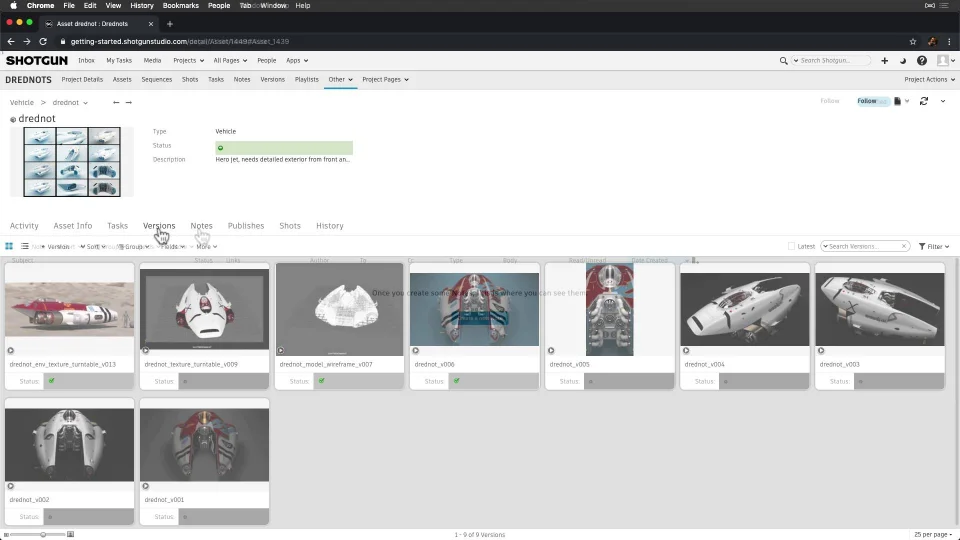Click the green asset Status field
The width and height of the screenshot is (960, 540).
coord(284,148)
